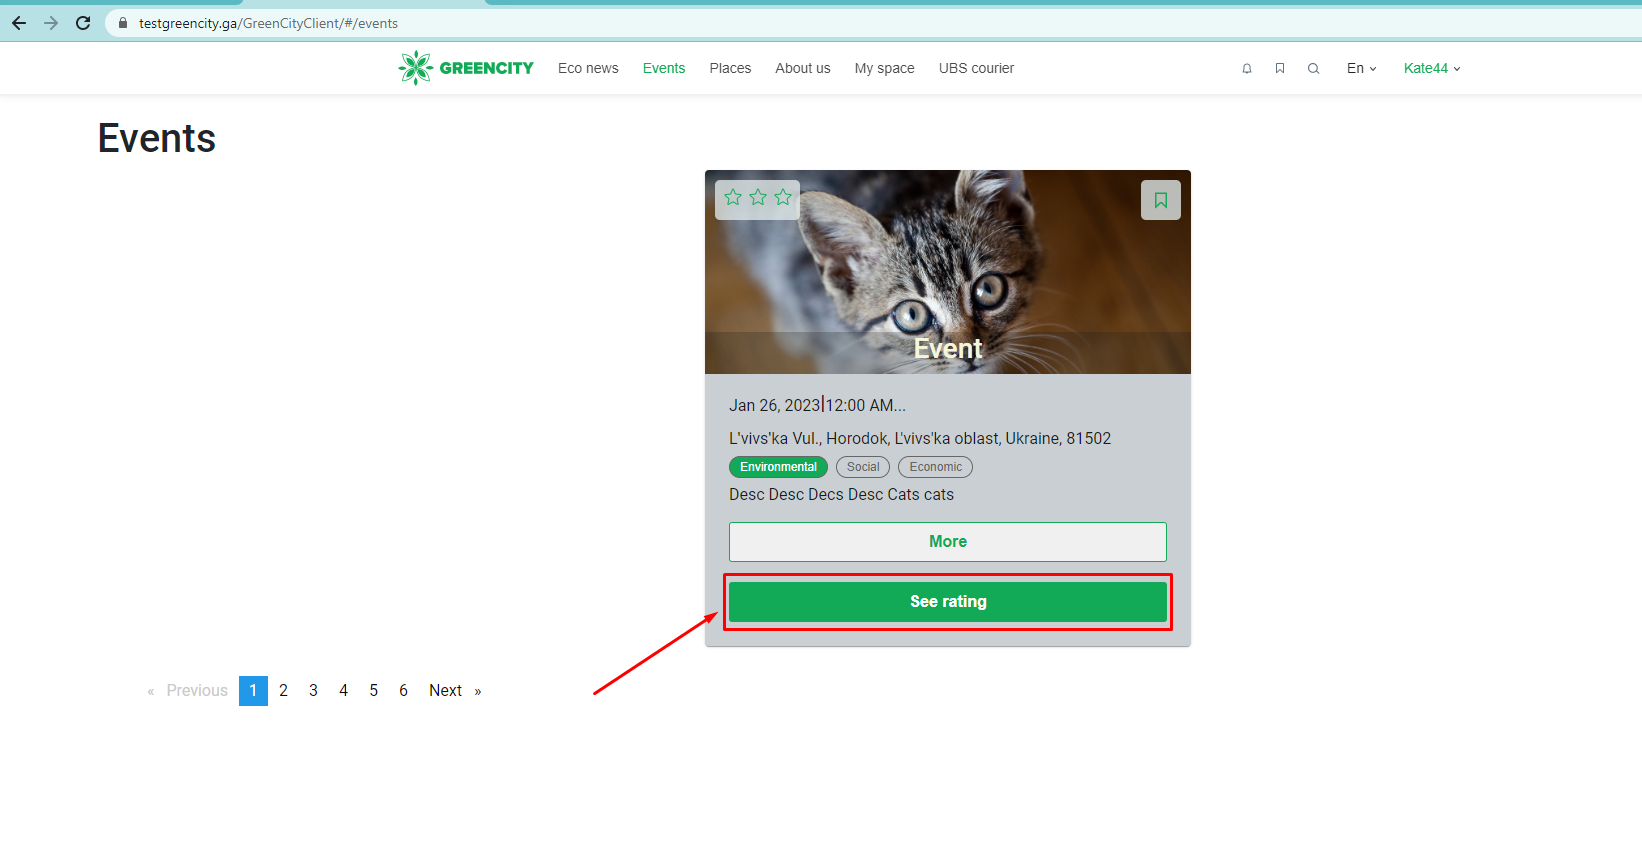Click the GreenCity logo
This screenshot has height=866, width=1642.
466,68
